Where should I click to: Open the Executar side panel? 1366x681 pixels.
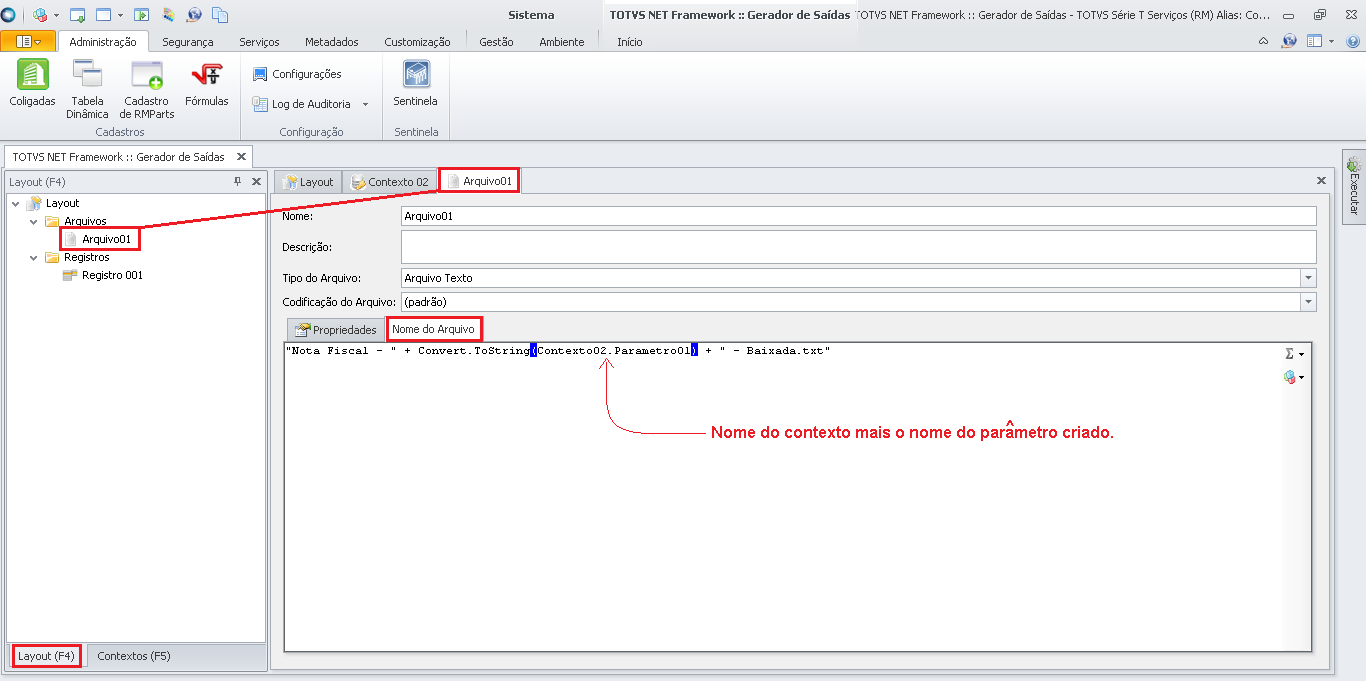coord(1353,186)
